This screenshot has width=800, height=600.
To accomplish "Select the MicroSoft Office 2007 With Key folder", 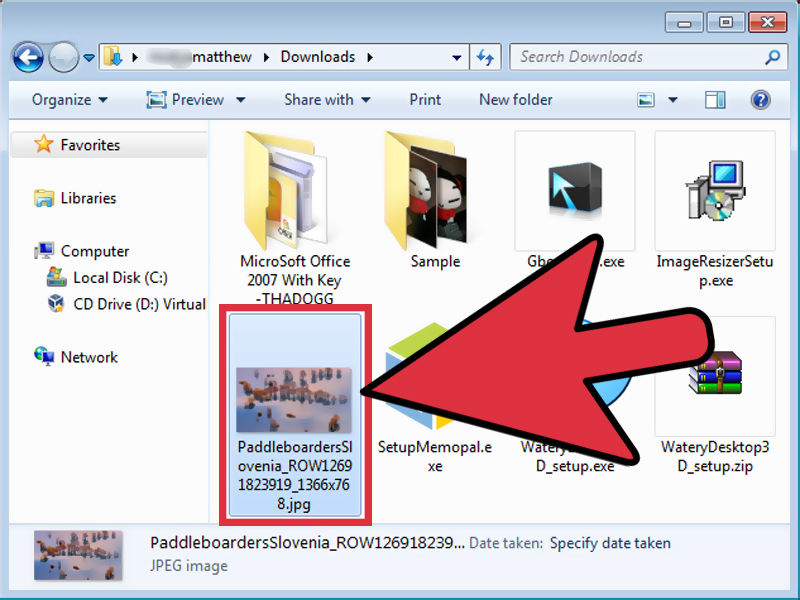I will click(x=286, y=191).
